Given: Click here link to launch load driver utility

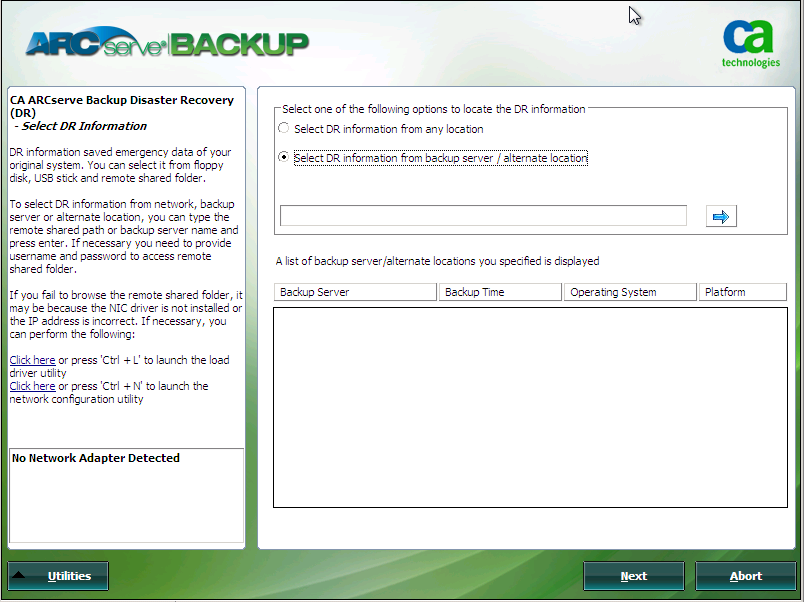Looking at the screenshot, I should [32, 360].
